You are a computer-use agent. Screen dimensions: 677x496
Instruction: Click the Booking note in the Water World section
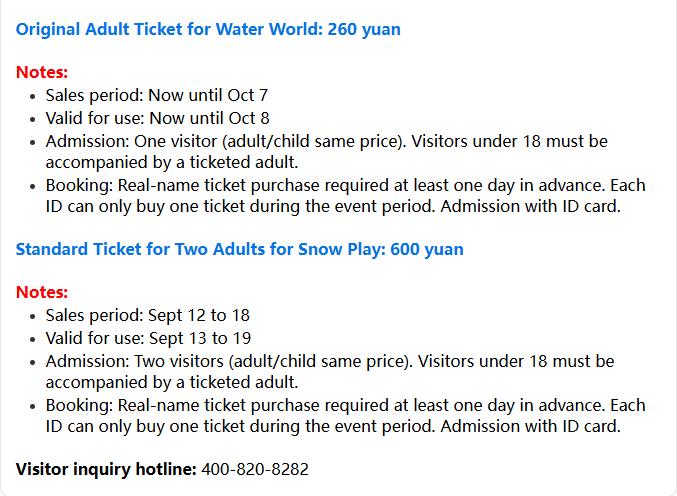click(x=345, y=196)
